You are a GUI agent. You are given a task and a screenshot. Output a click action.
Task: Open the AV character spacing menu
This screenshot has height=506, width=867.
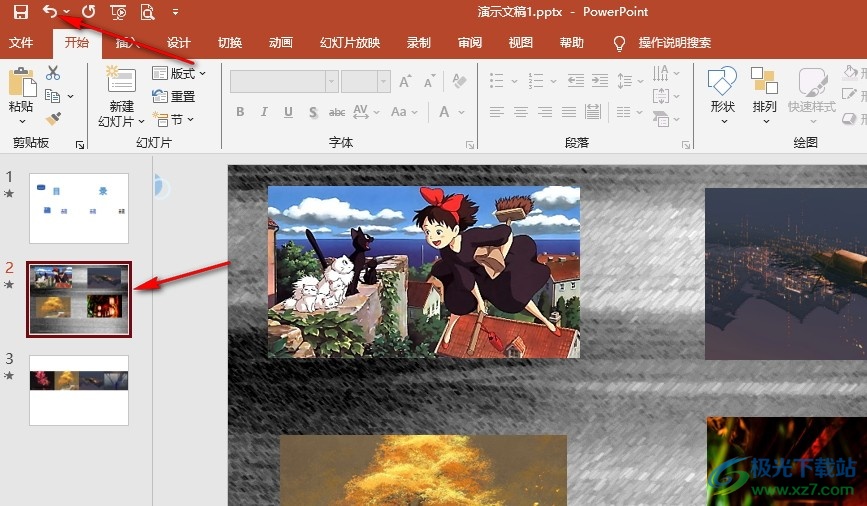point(366,112)
